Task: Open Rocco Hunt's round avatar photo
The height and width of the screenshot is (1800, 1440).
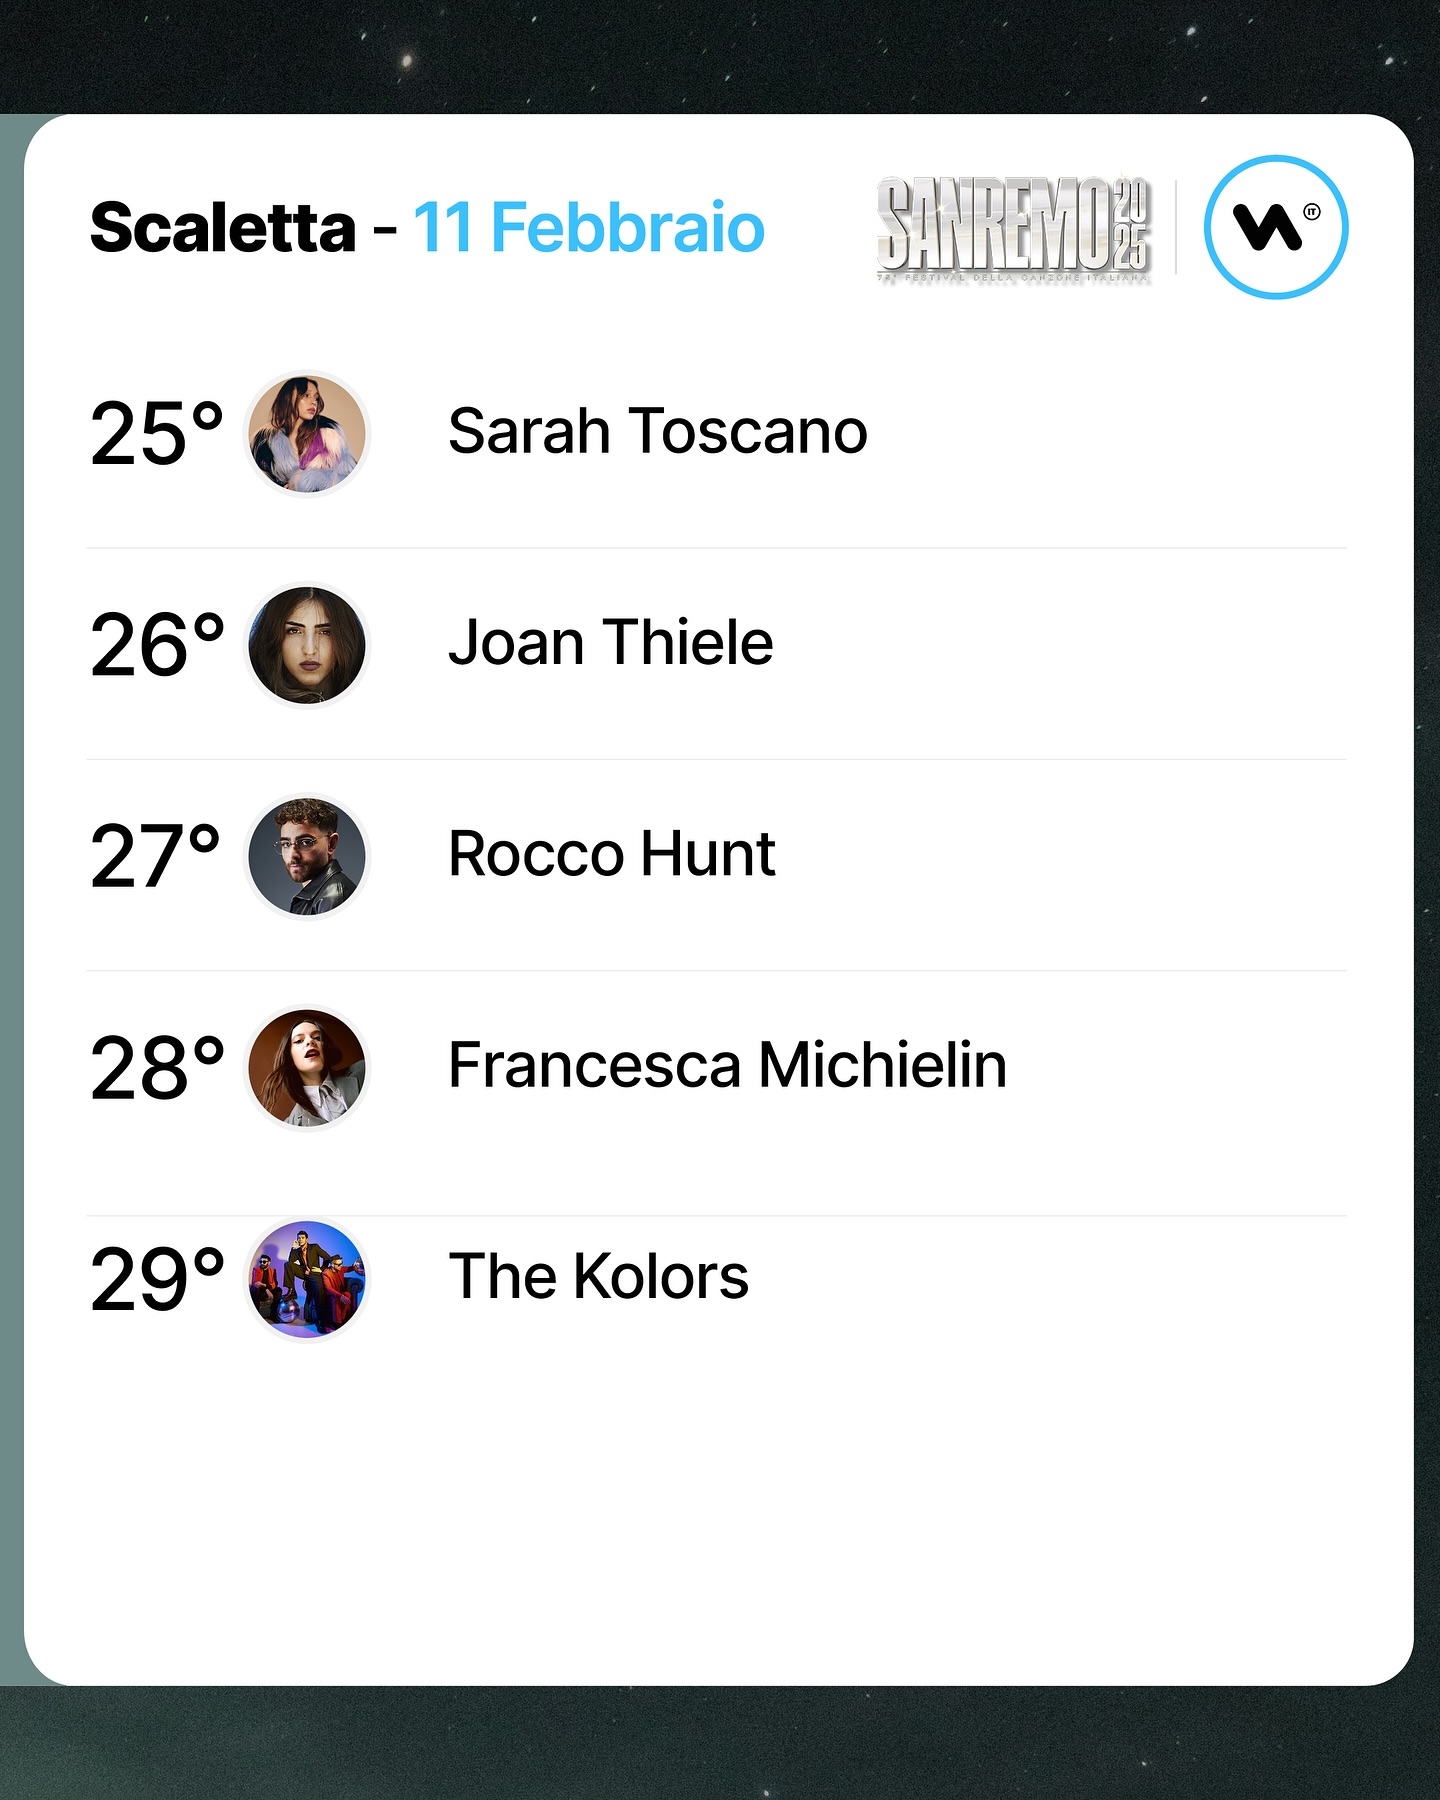Action: (307, 856)
